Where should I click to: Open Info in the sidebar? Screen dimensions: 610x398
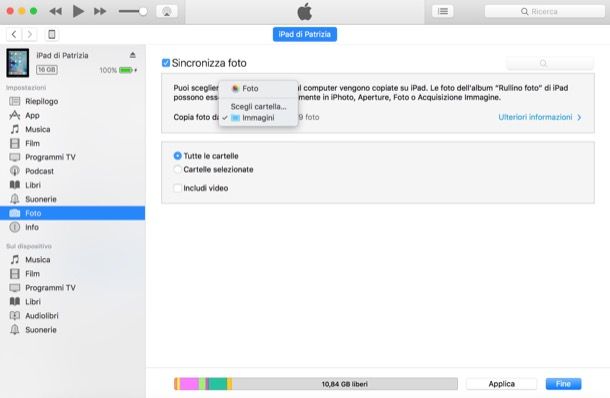click(x=72, y=227)
